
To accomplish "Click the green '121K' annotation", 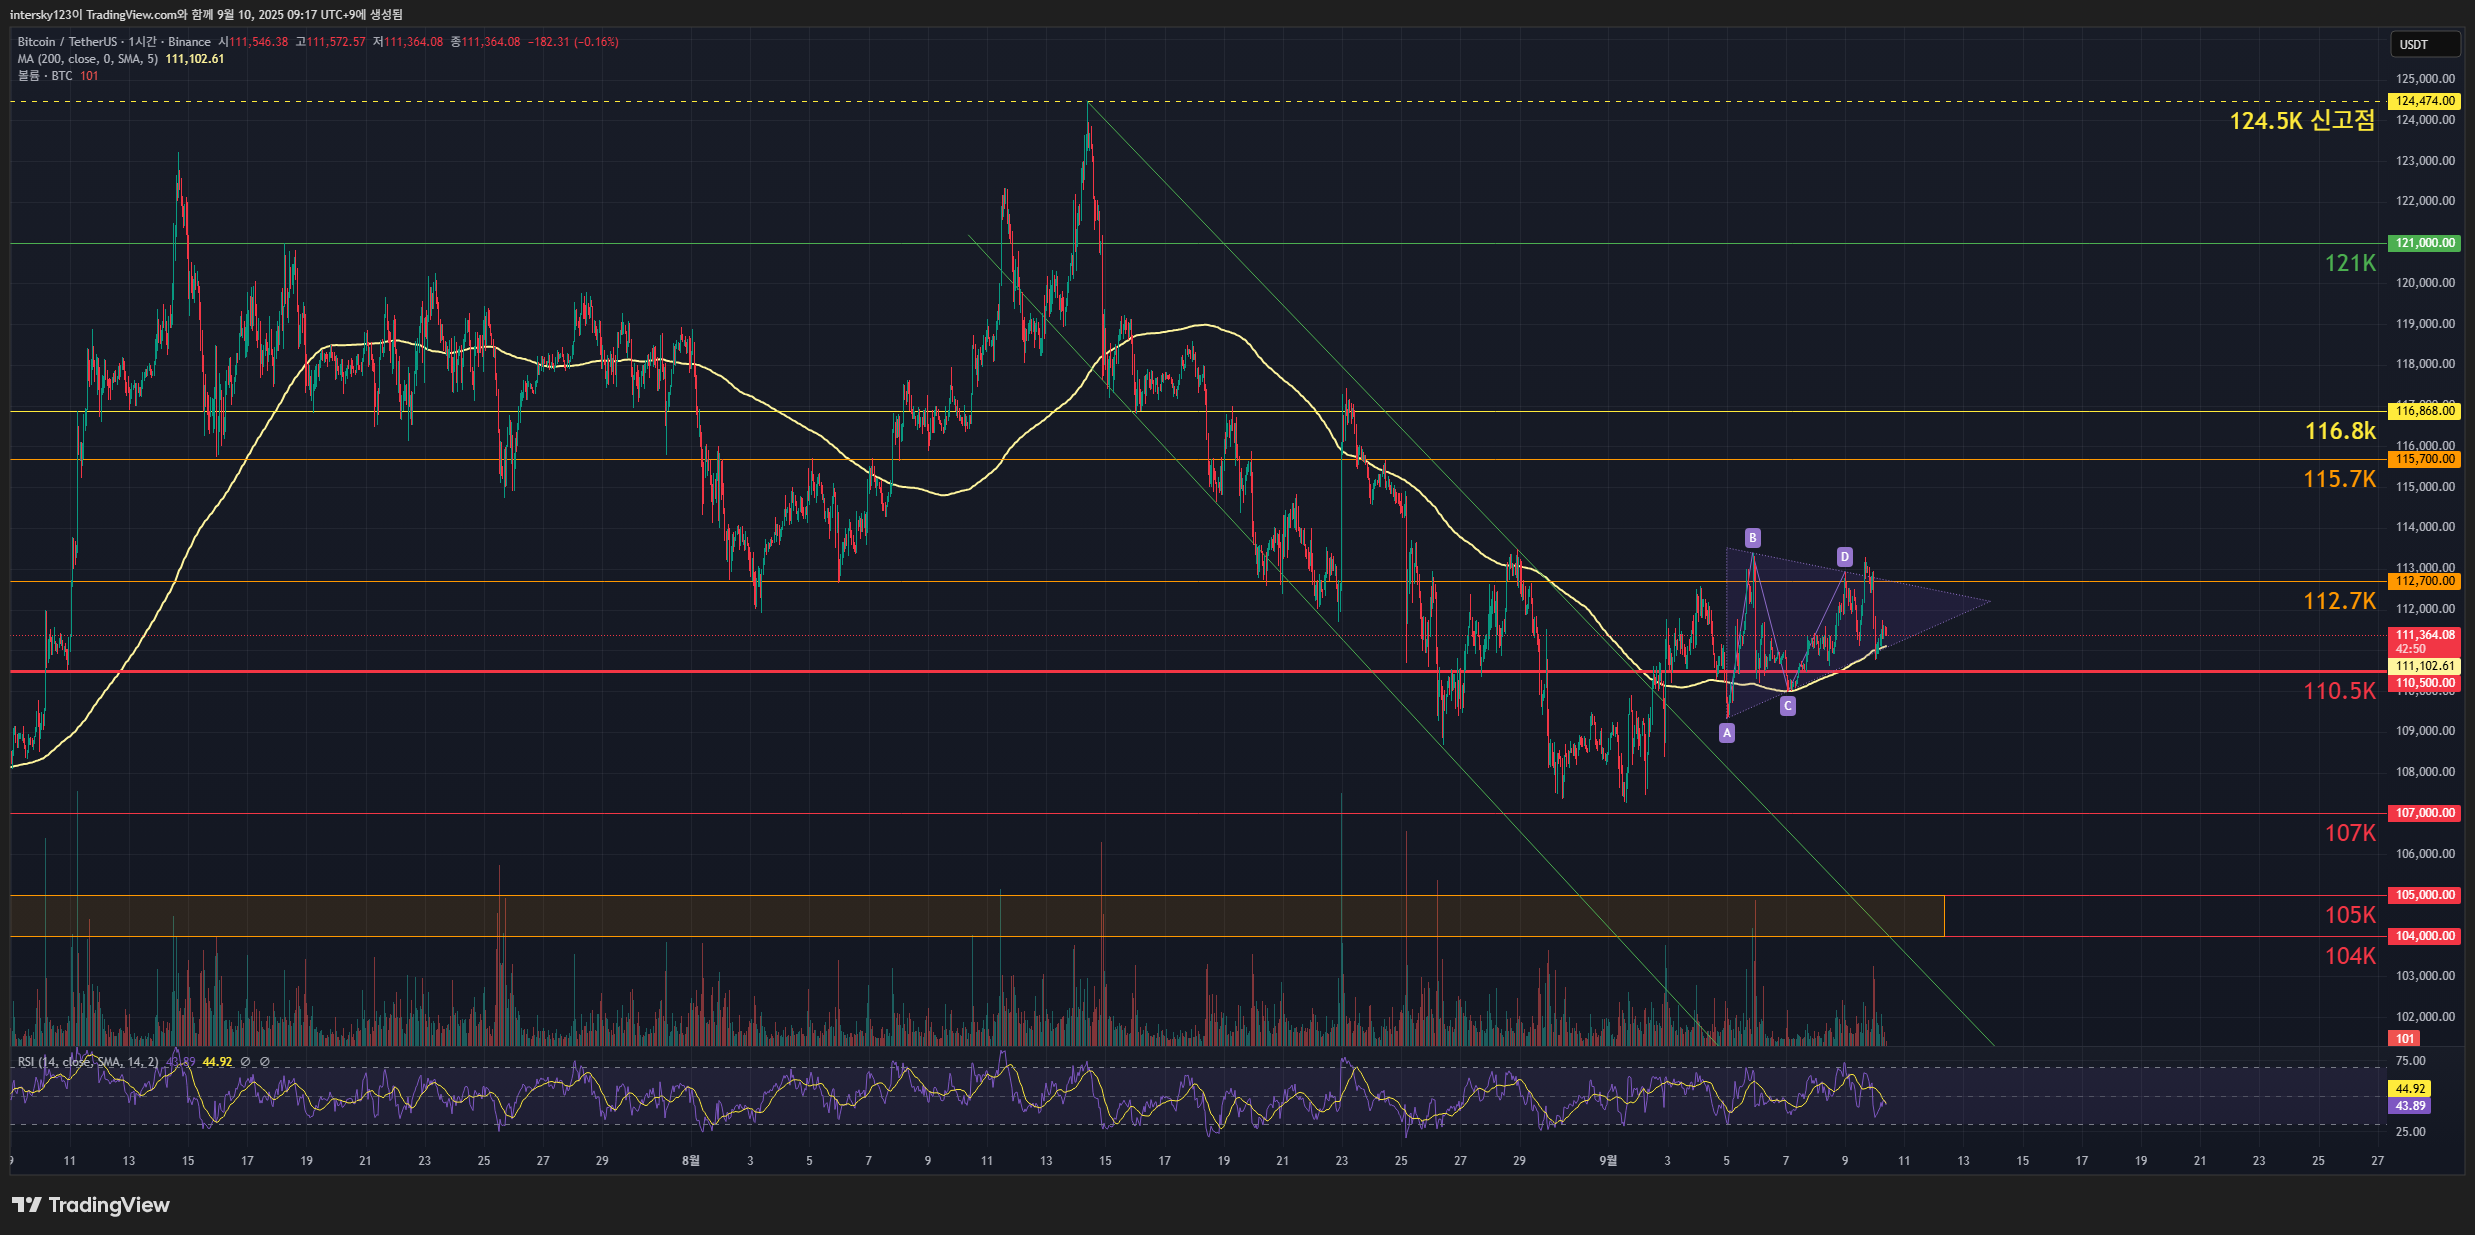I will (2350, 263).
